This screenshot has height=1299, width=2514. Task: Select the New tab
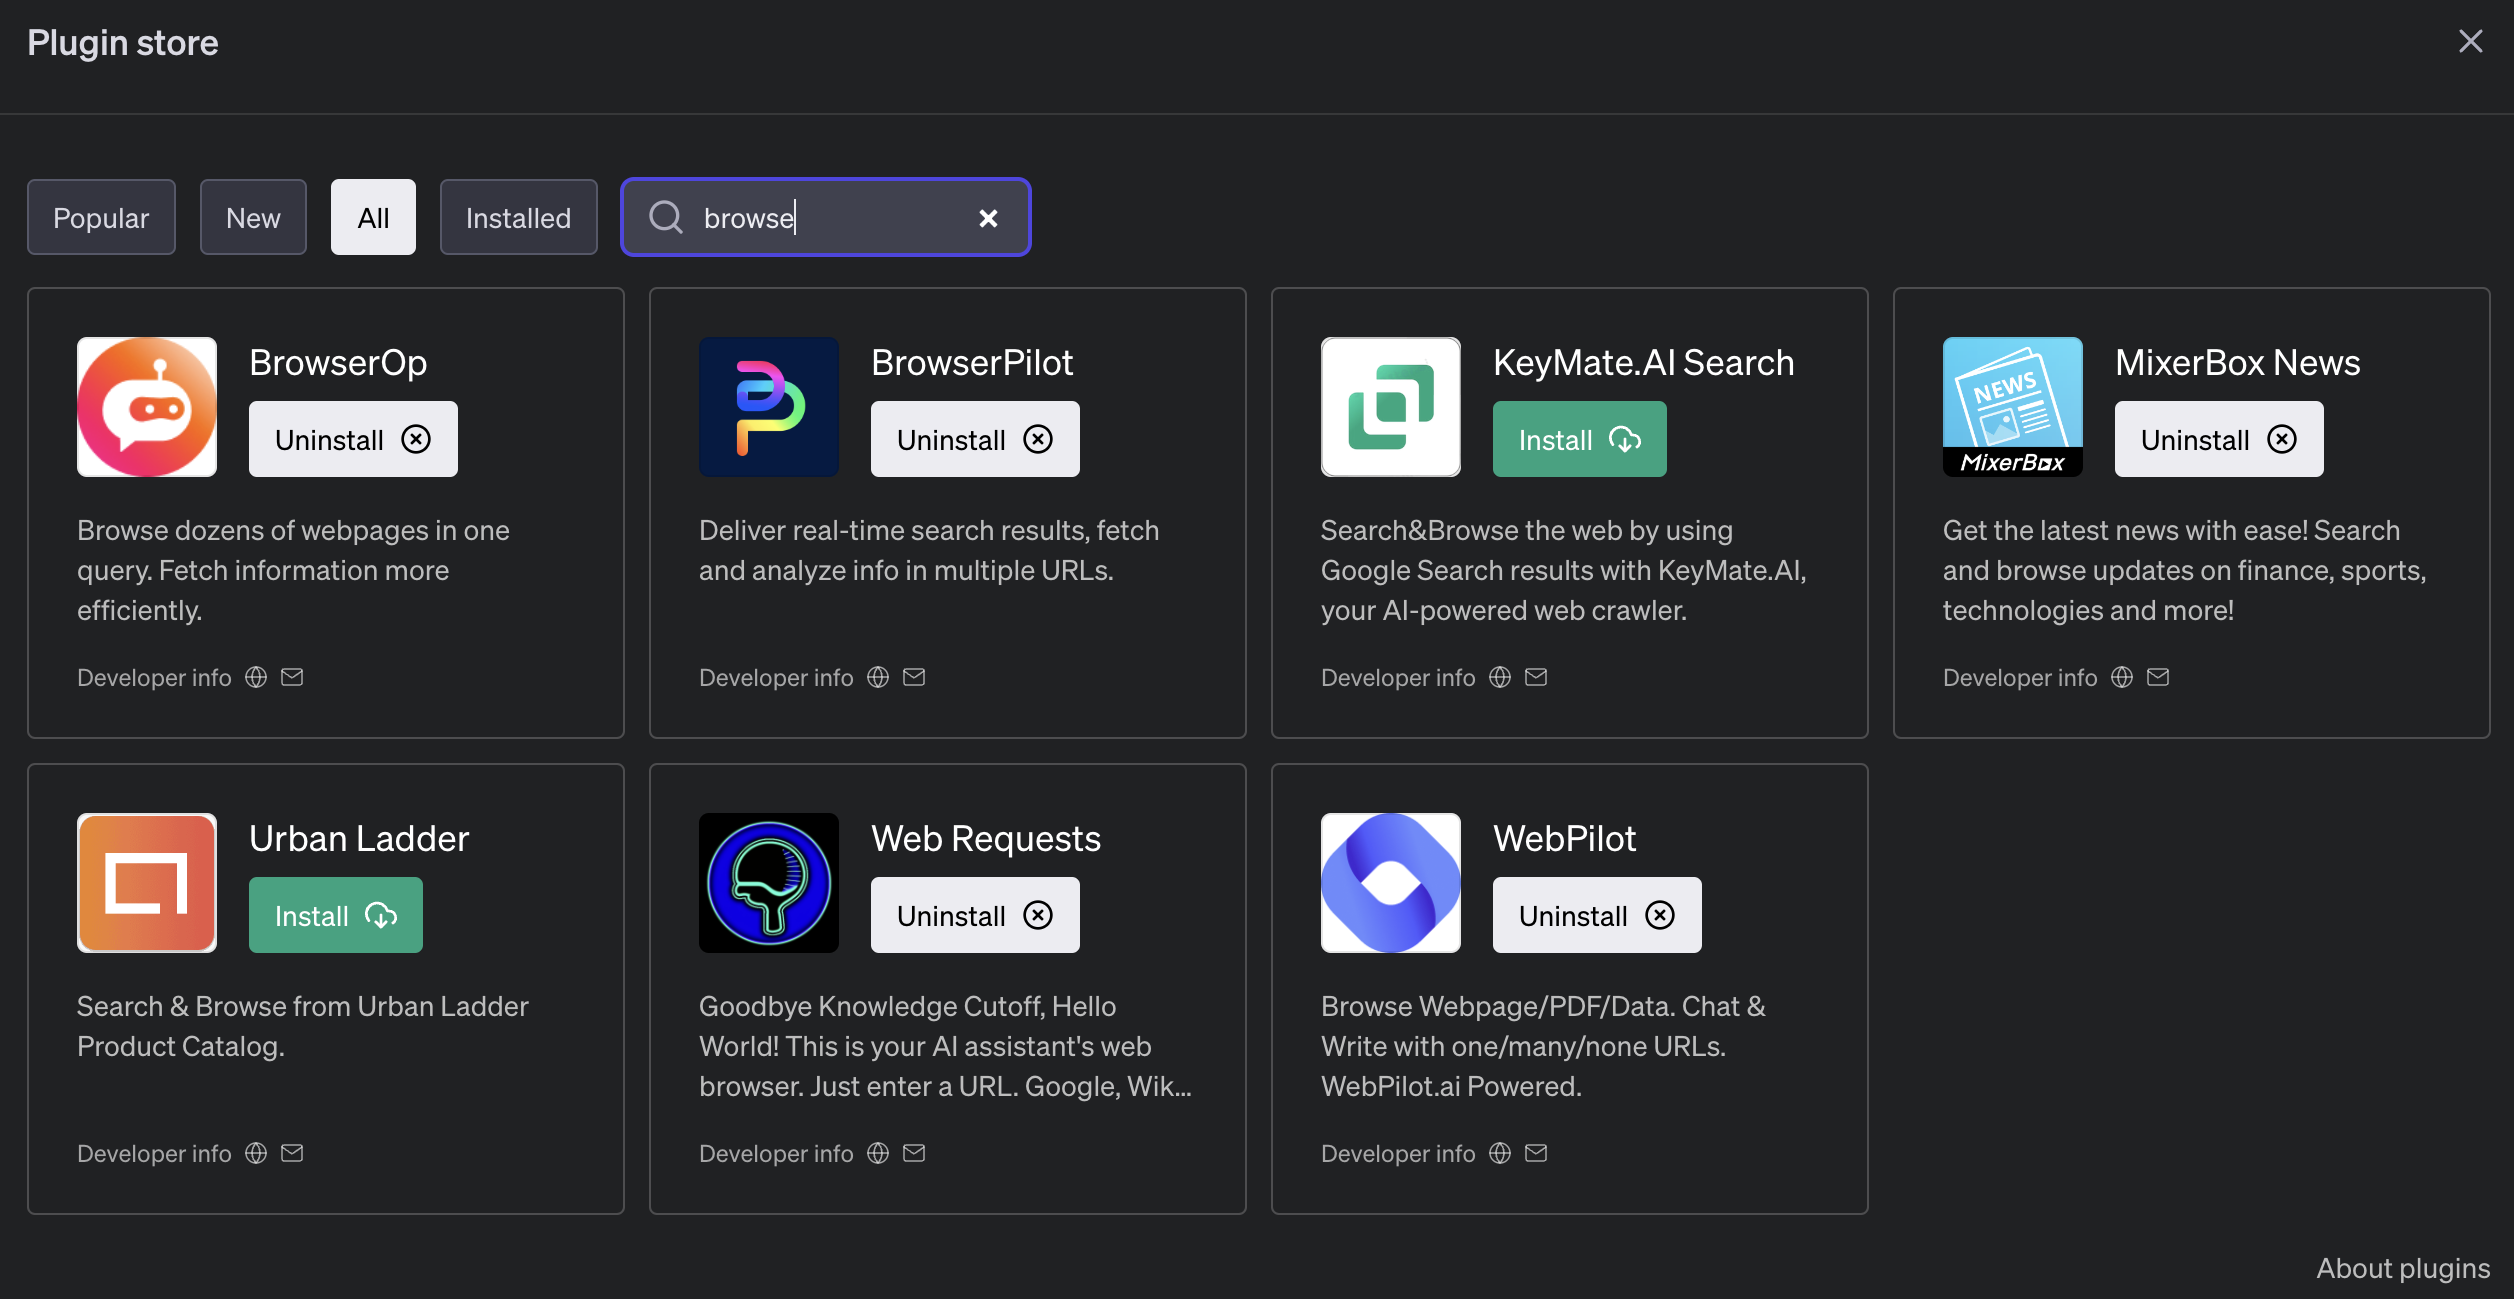[x=252, y=215]
